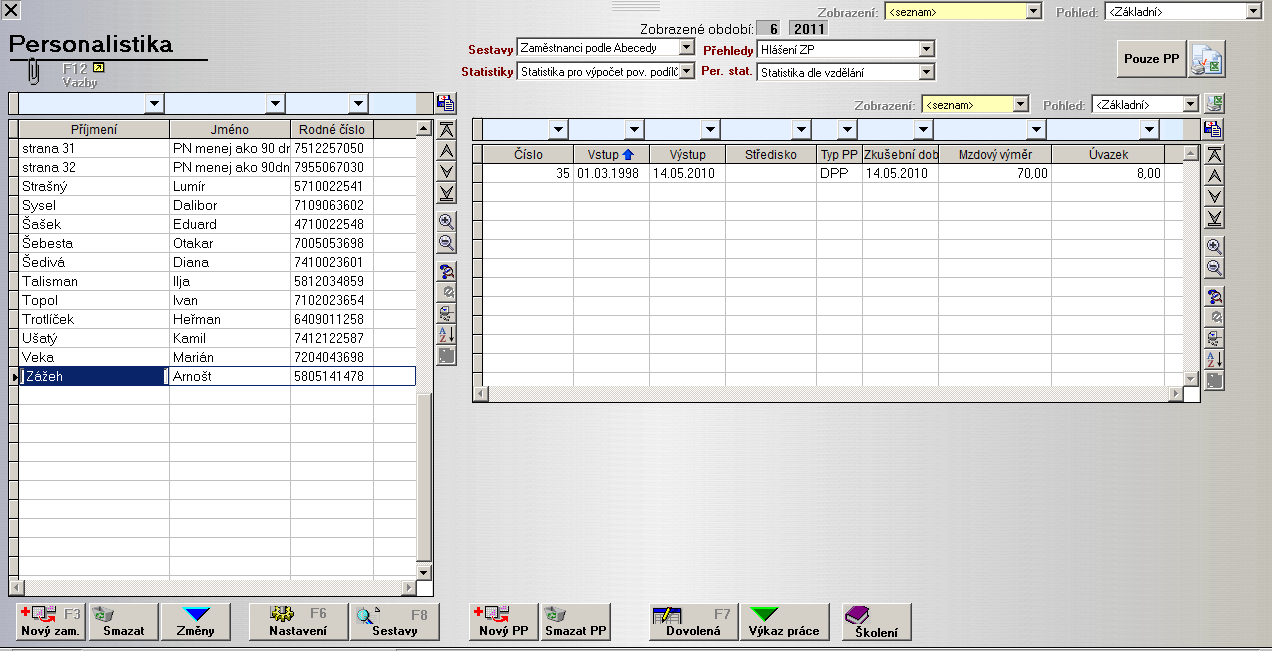
Task: Click the export icon next to Pouze PP
Action: 1206,59
